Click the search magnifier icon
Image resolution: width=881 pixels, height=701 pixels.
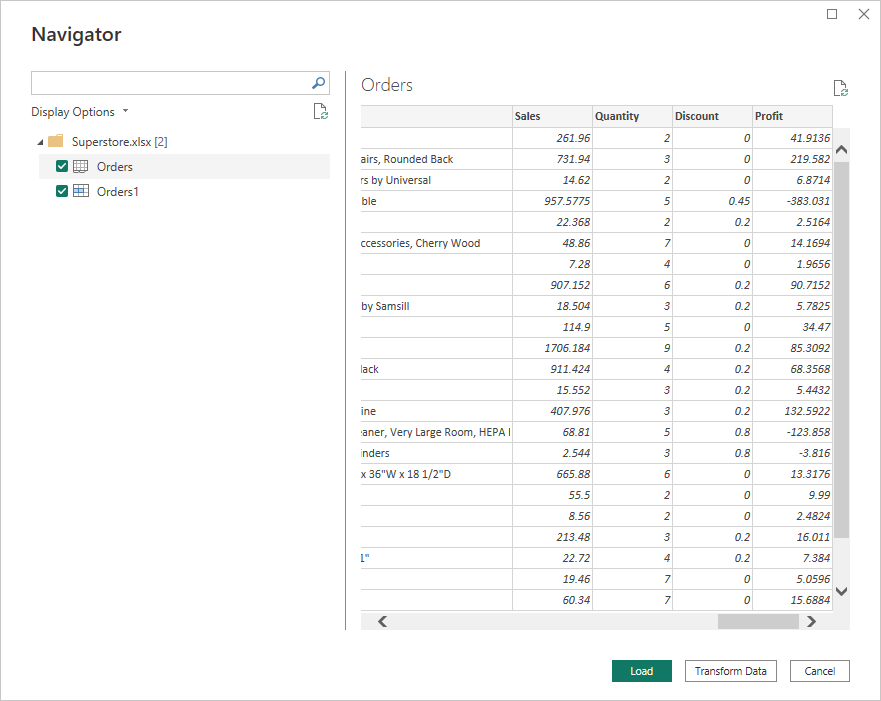pyautogui.click(x=319, y=84)
